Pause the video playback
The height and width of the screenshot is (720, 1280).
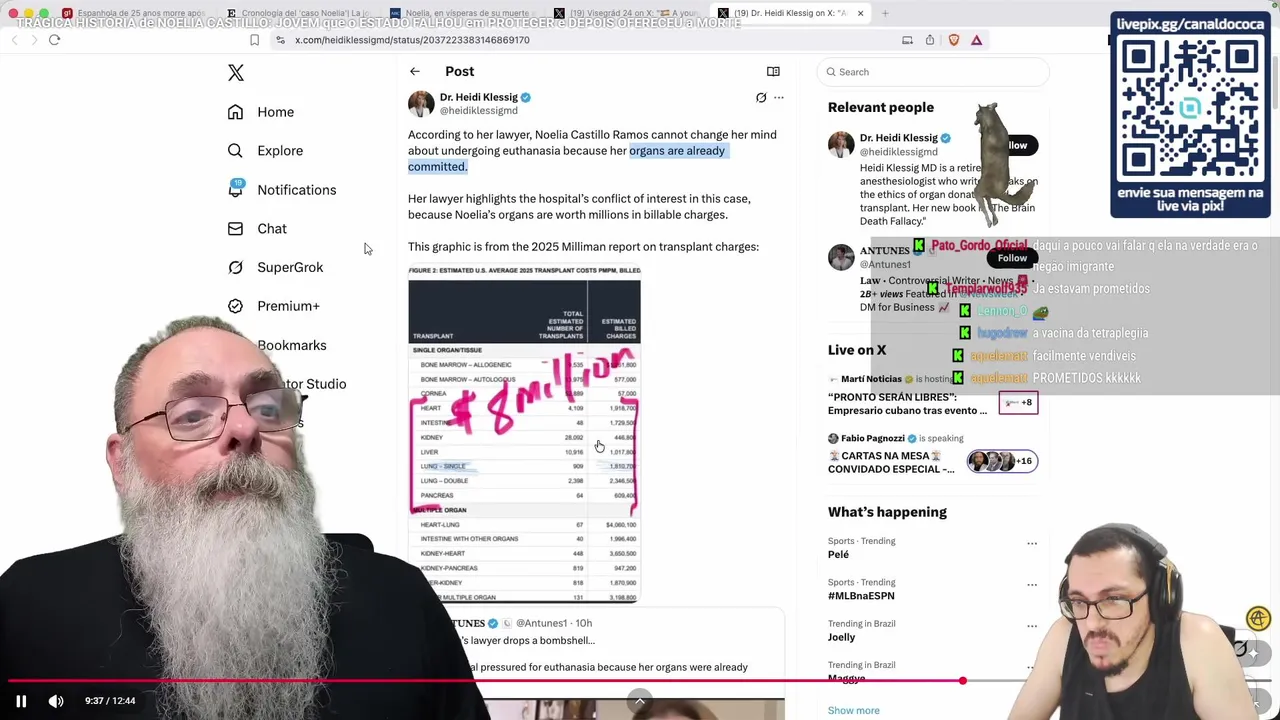pos(21,701)
